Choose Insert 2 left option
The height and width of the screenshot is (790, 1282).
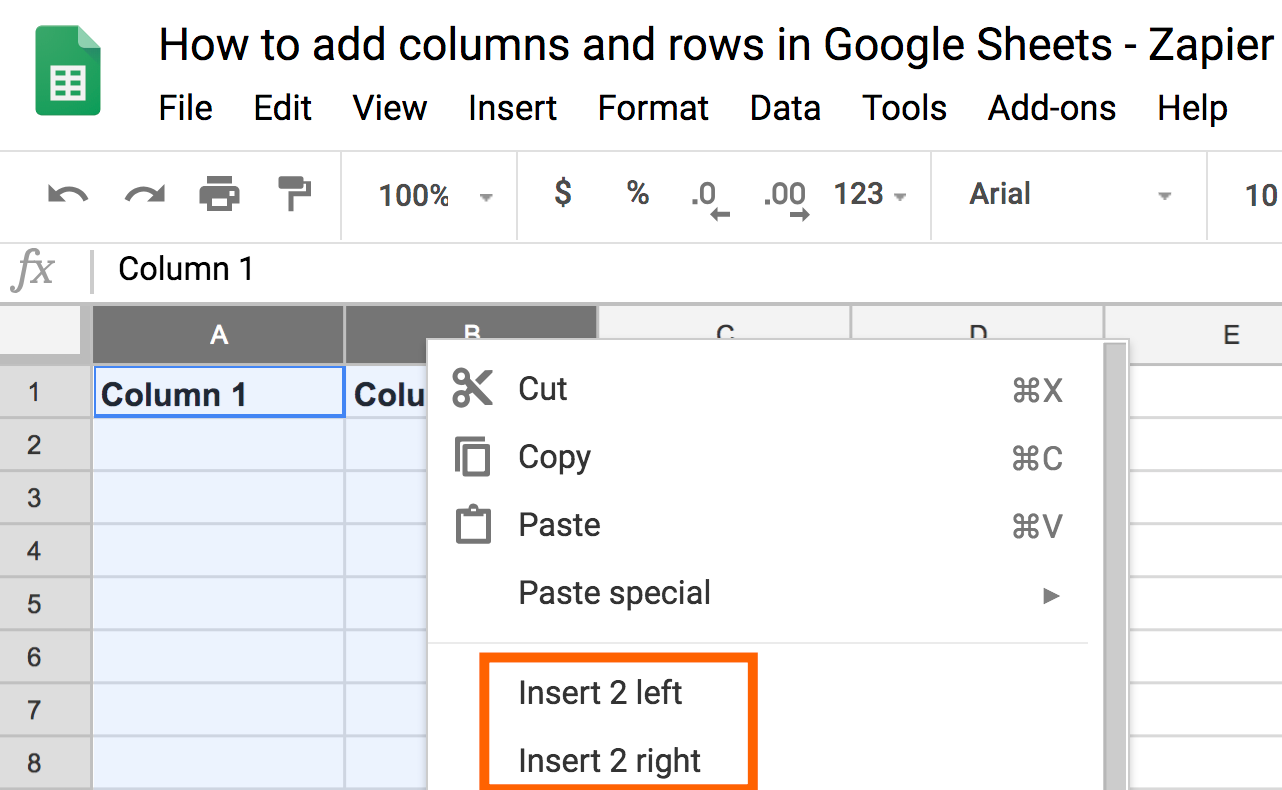tap(600, 692)
